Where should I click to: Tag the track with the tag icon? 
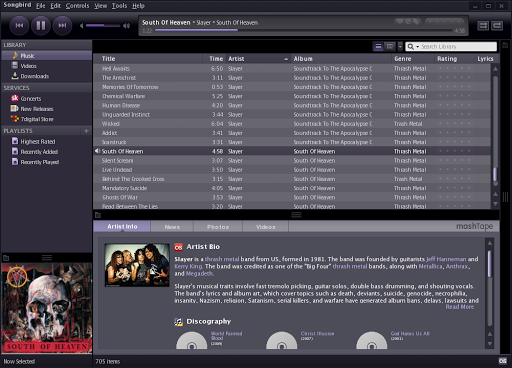(x=416, y=22)
